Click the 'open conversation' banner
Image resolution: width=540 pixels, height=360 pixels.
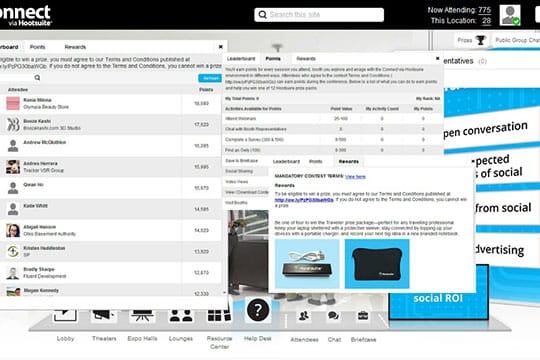click(x=486, y=130)
